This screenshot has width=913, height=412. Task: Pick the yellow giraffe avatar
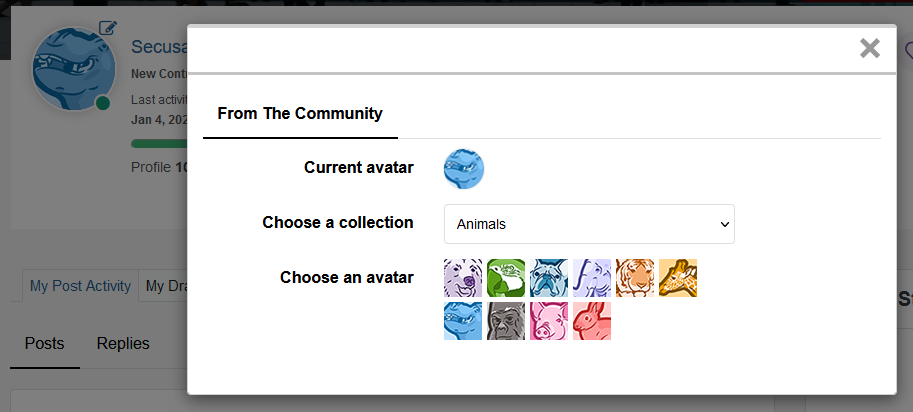click(678, 278)
